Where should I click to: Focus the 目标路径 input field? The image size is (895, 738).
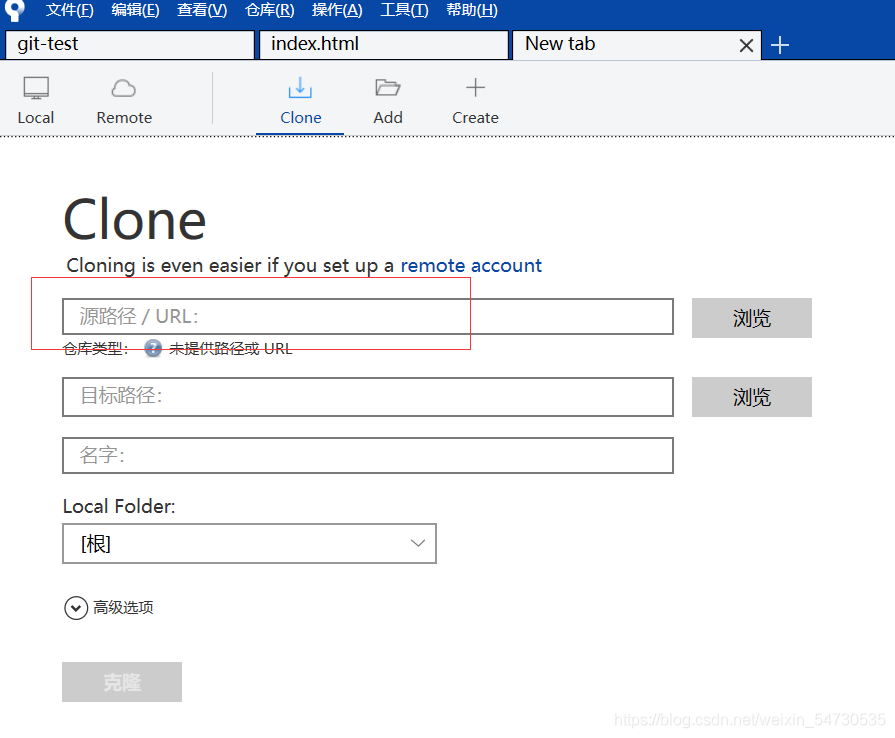[x=368, y=397]
